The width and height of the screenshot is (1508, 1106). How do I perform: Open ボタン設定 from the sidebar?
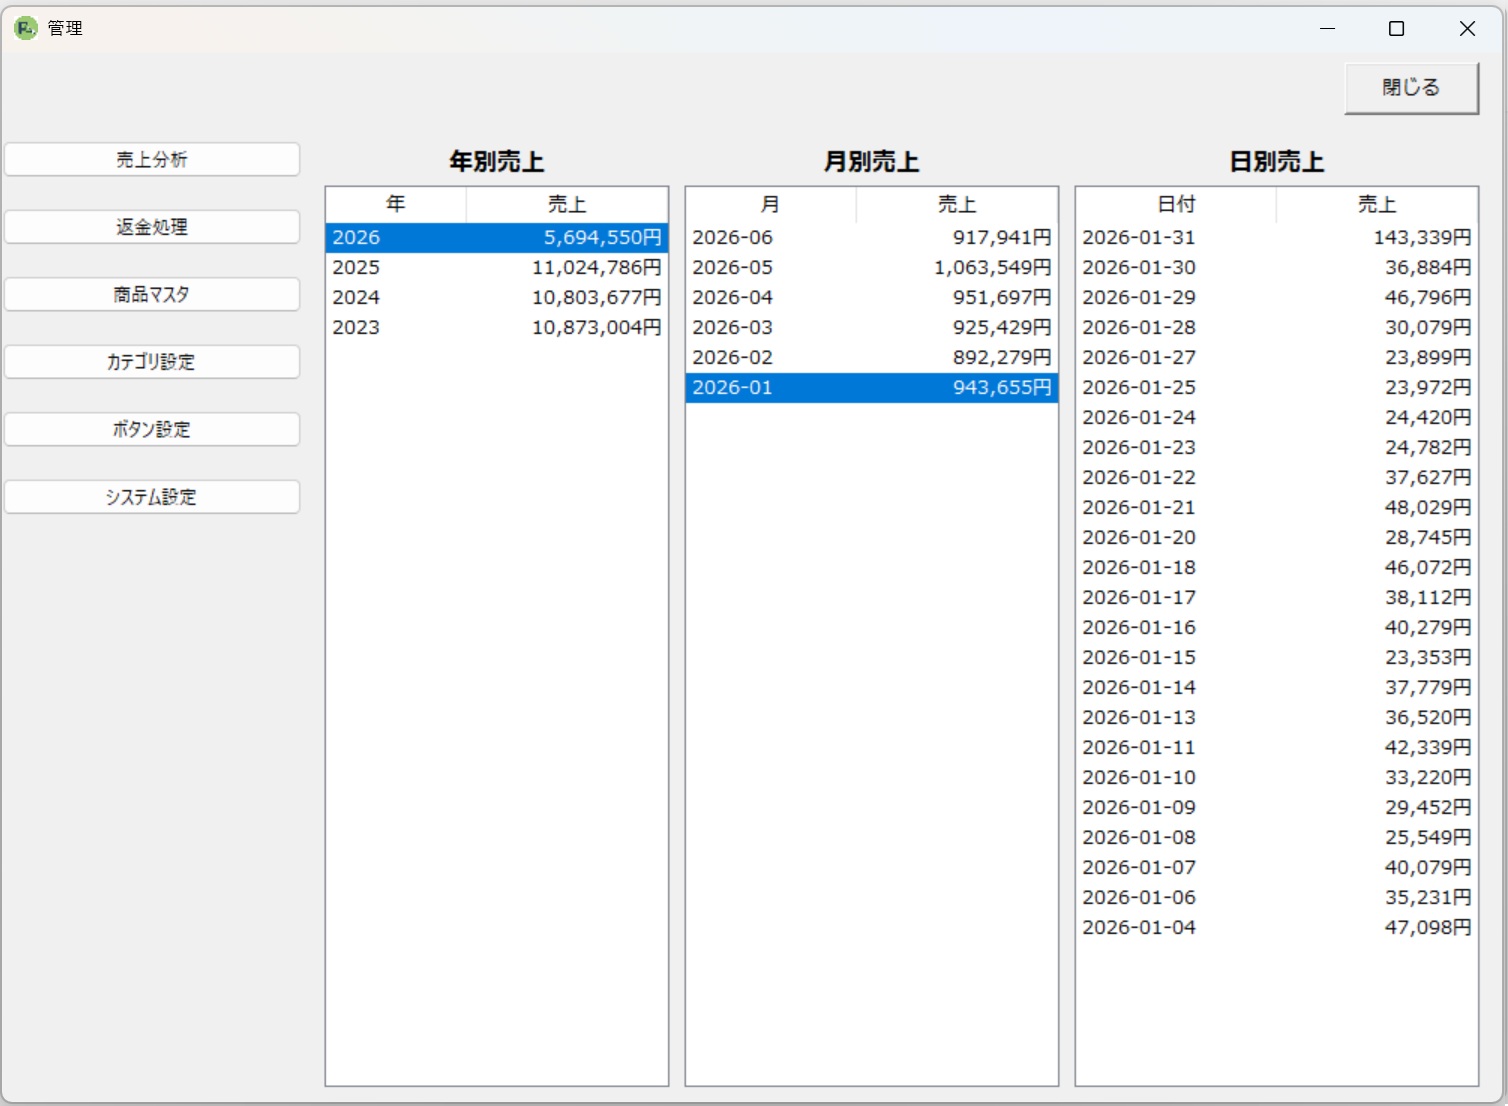(x=152, y=430)
